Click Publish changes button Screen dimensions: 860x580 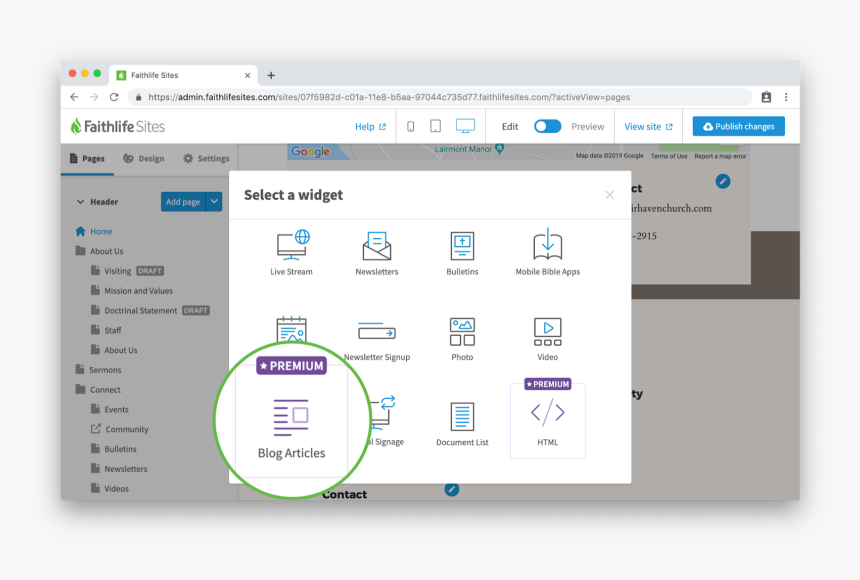(738, 126)
